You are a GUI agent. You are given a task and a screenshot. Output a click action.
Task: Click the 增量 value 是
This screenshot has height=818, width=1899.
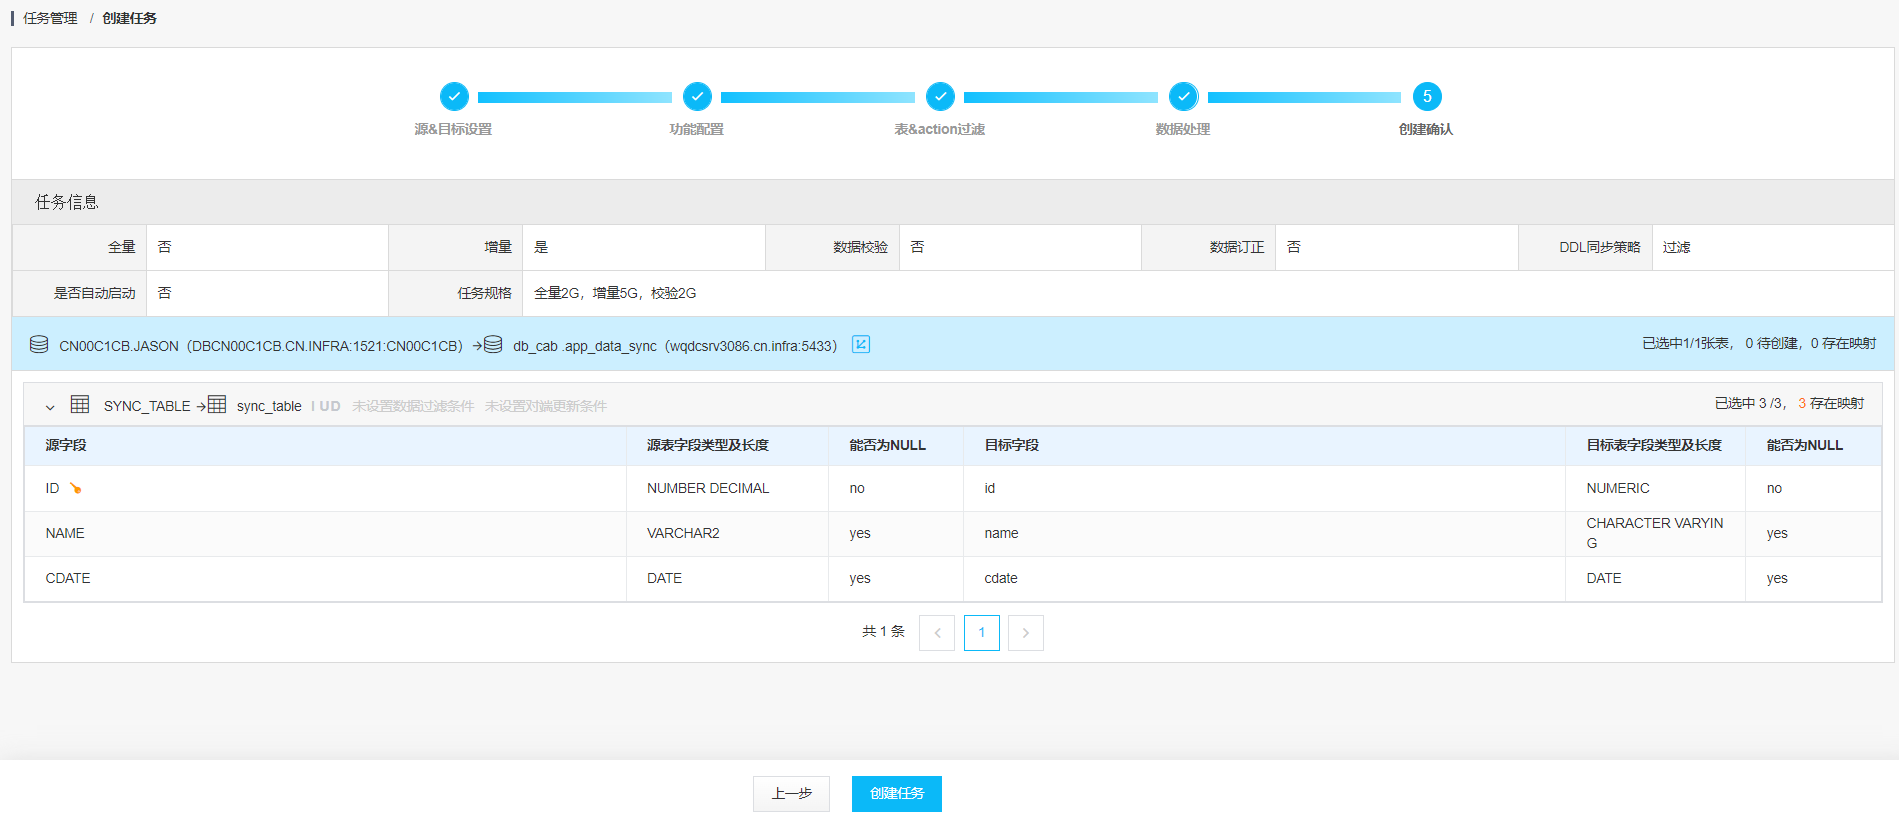[541, 247]
